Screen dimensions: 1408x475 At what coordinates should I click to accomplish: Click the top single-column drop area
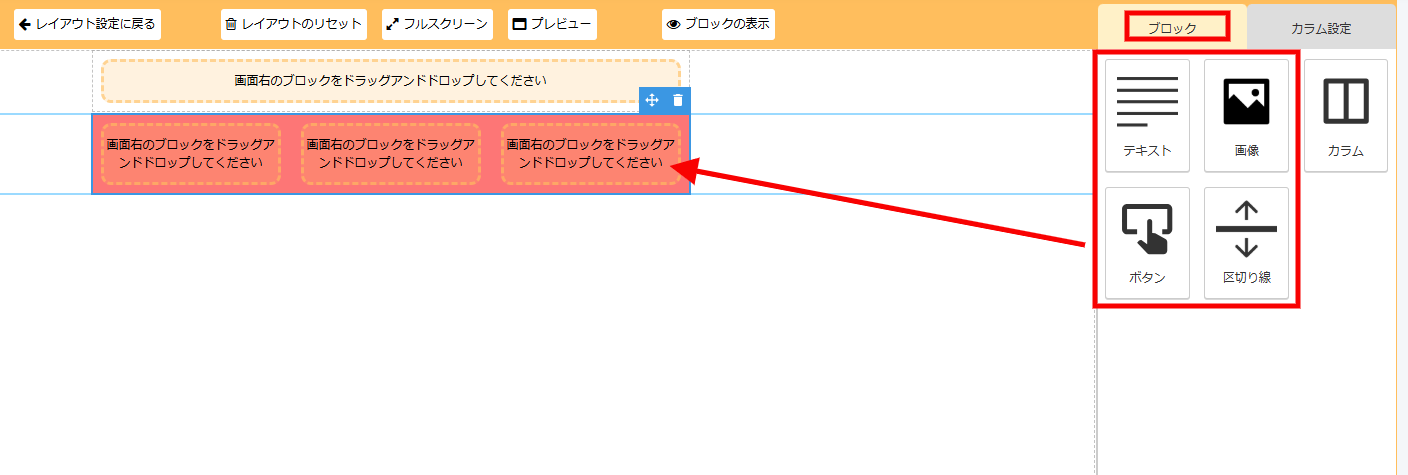click(391, 80)
